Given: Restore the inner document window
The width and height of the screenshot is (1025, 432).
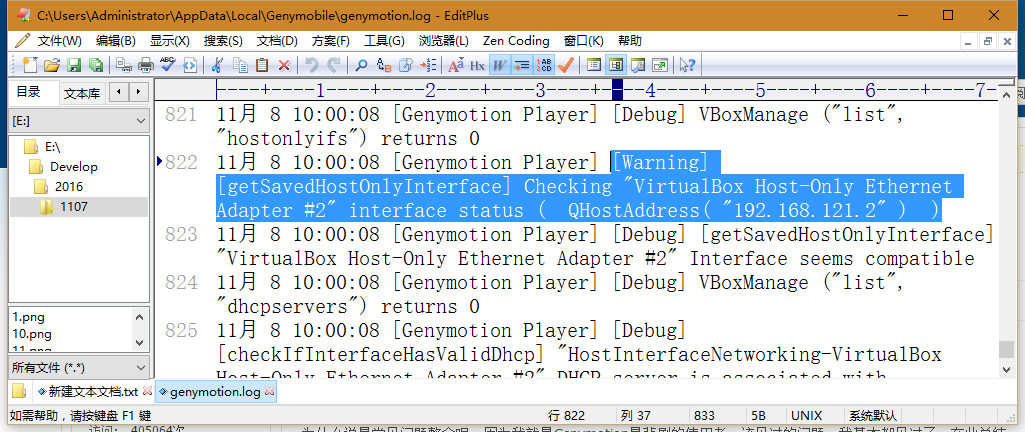Looking at the screenshot, I should (x=988, y=41).
